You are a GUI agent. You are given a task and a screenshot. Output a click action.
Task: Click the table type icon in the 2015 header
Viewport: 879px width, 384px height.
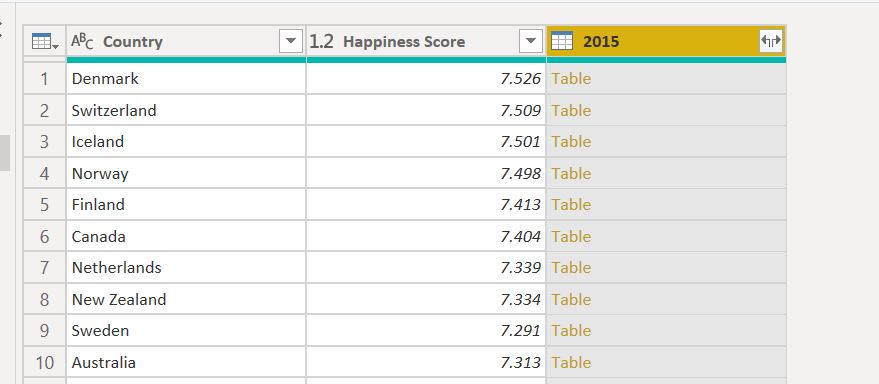pyautogui.click(x=562, y=41)
